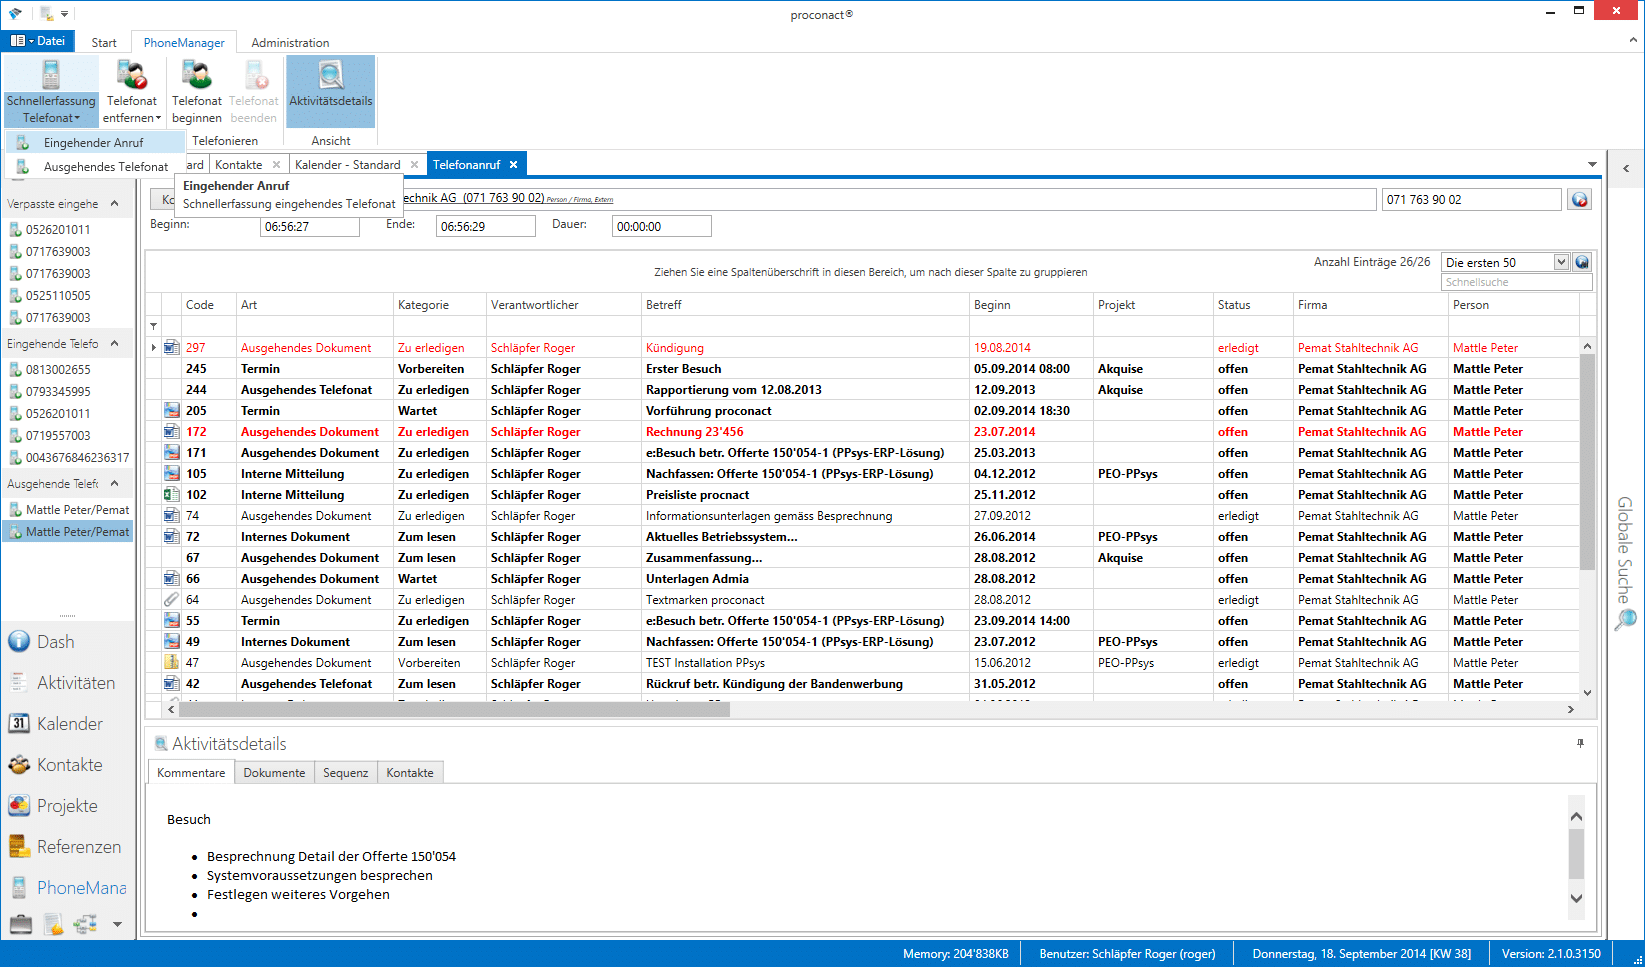Switch to Dokumente details tab
This screenshot has height=967, width=1645.
[x=274, y=773]
